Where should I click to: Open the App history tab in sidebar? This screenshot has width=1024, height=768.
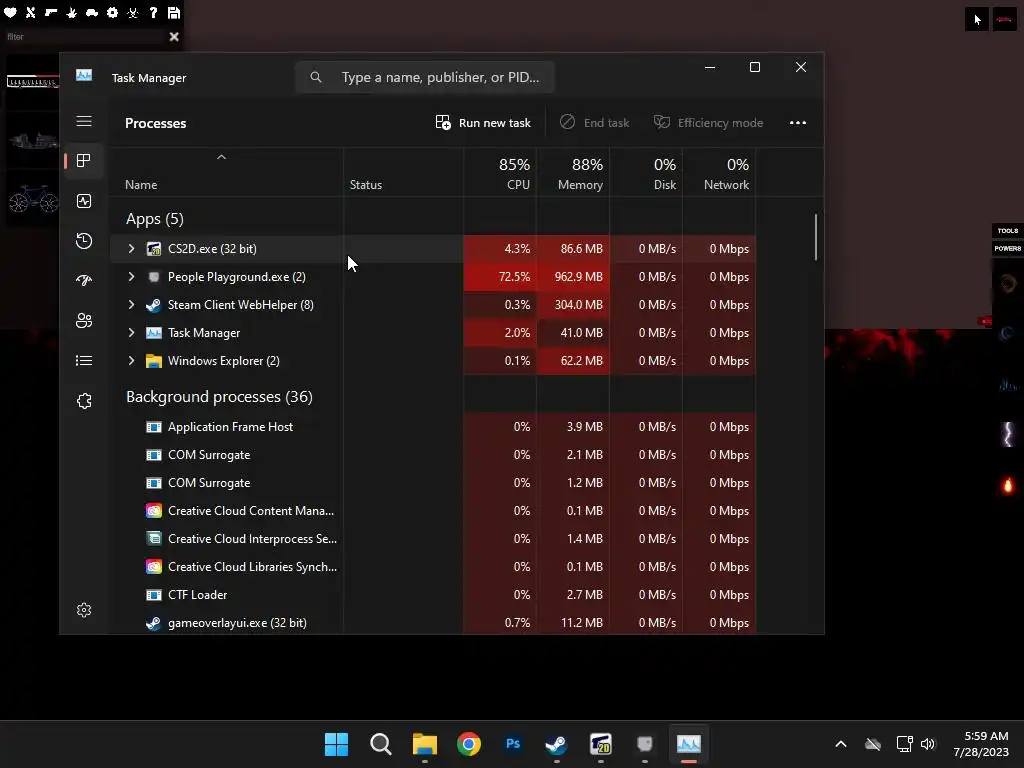point(84,241)
